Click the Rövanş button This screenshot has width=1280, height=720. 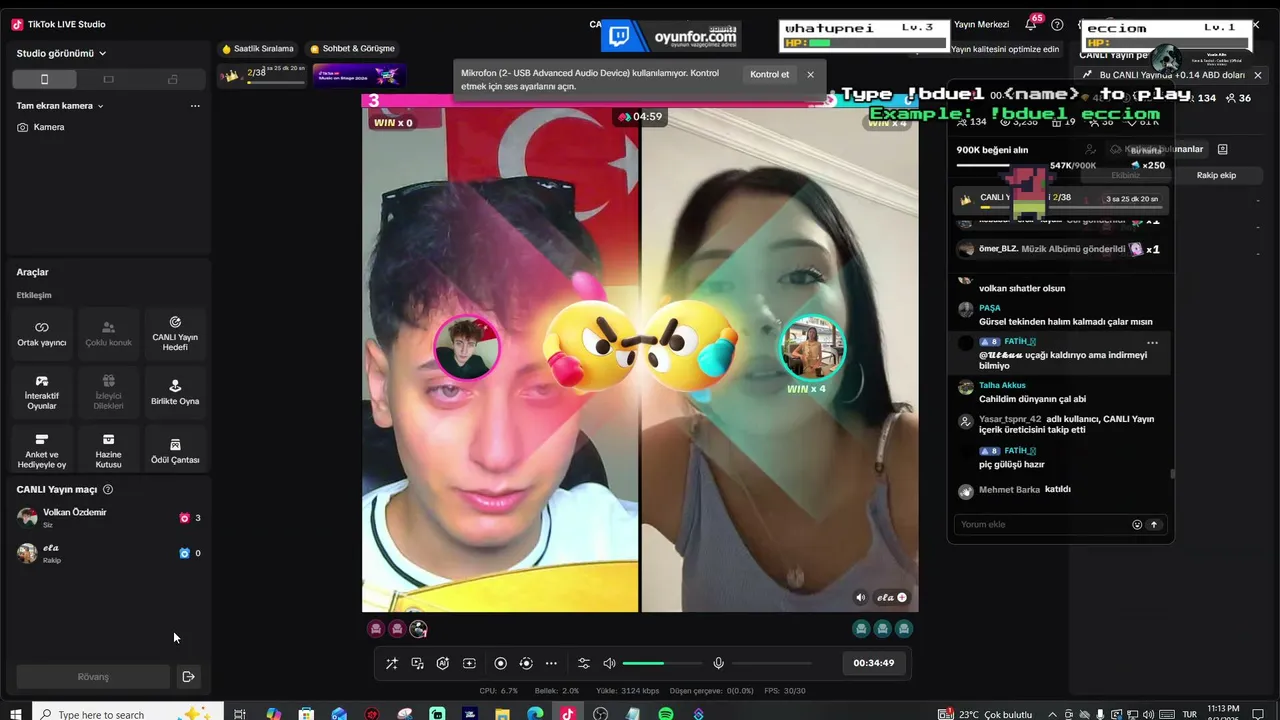(93, 677)
